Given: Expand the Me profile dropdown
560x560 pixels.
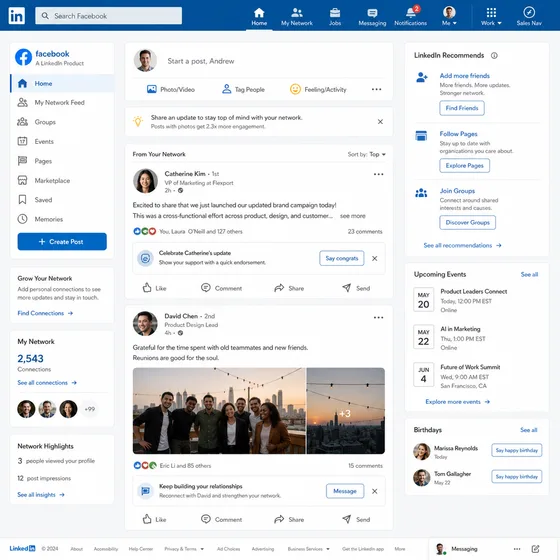Looking at the screenshot, I should 449,16.
